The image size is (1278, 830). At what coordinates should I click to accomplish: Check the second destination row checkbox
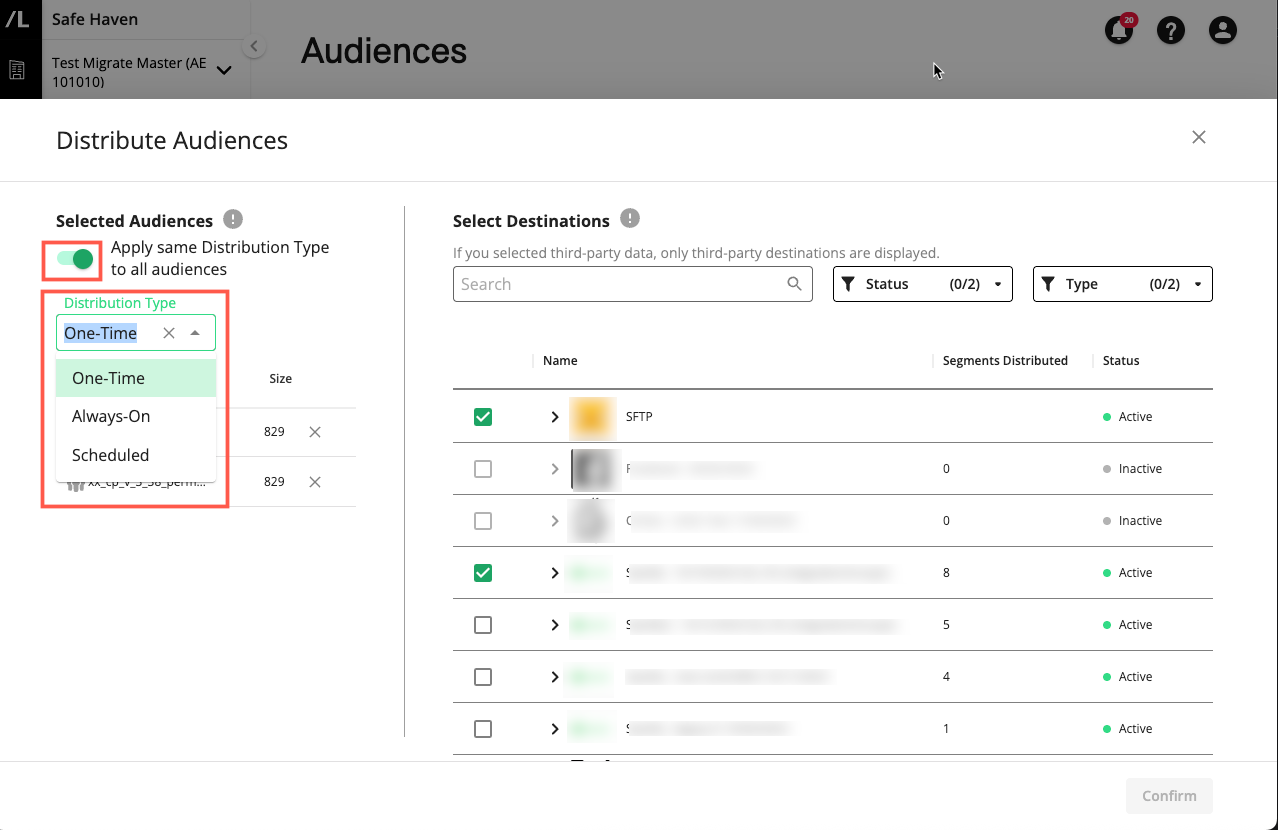click(483, 468)
